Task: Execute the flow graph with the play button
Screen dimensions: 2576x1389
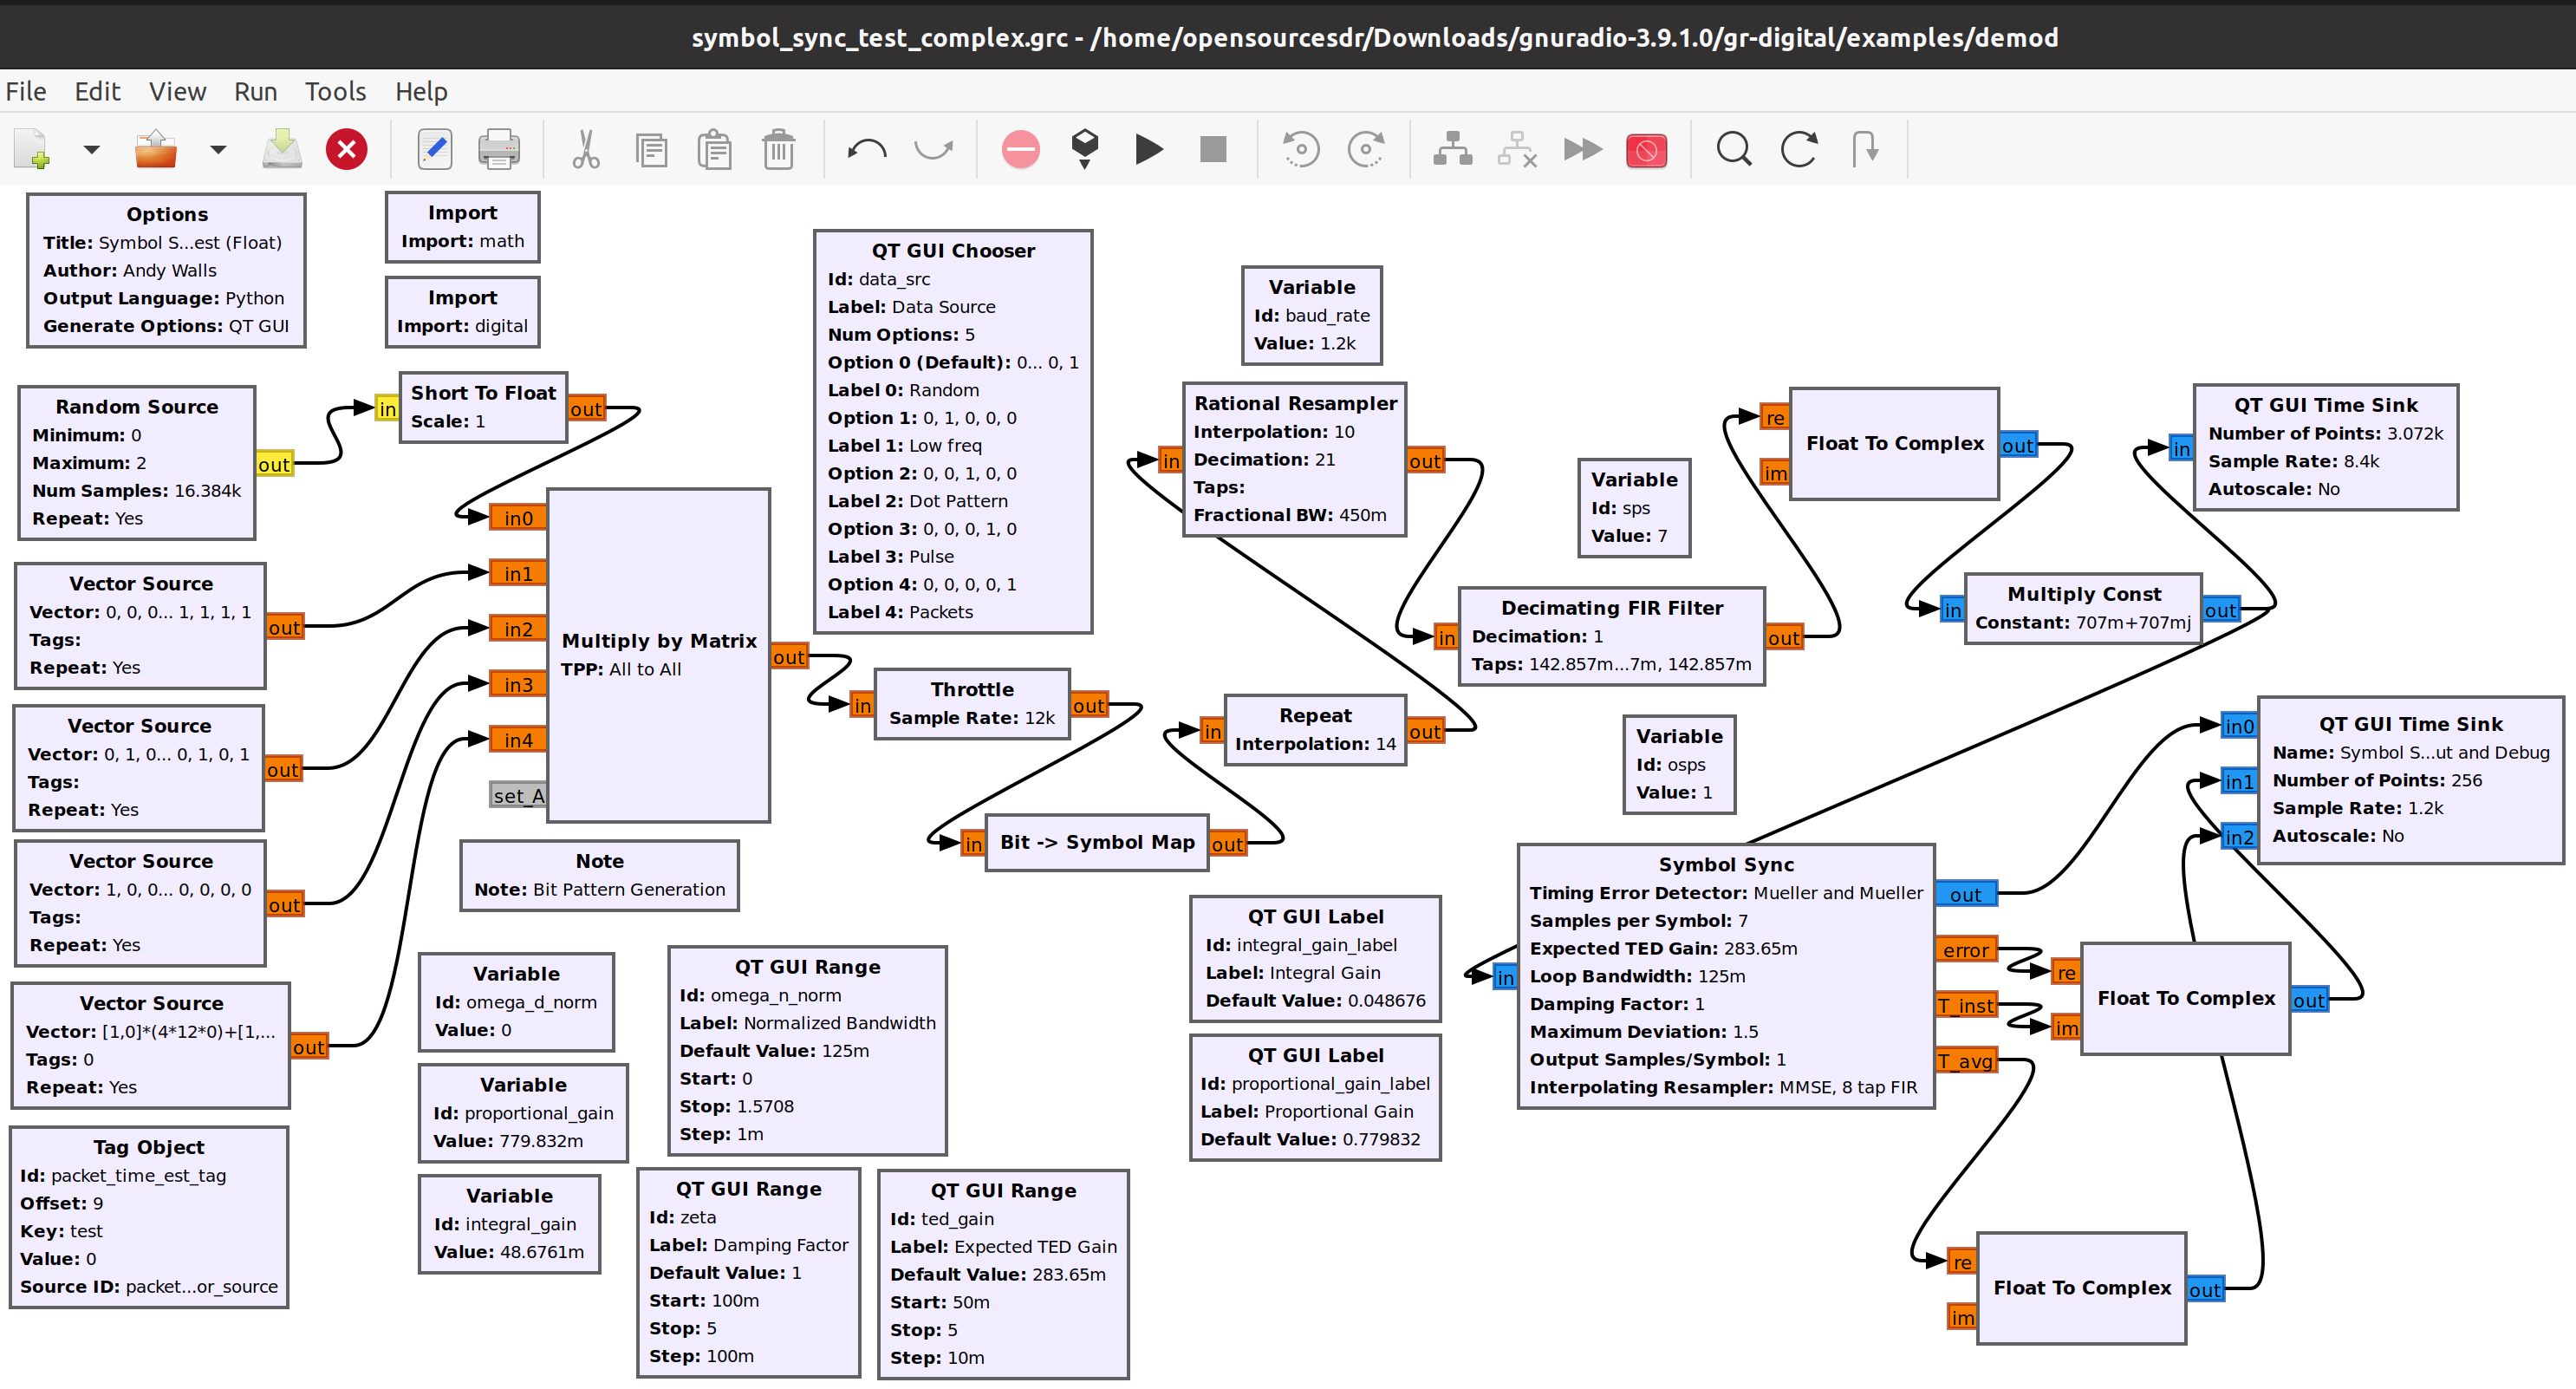Action: click(x=1149, y=150)
